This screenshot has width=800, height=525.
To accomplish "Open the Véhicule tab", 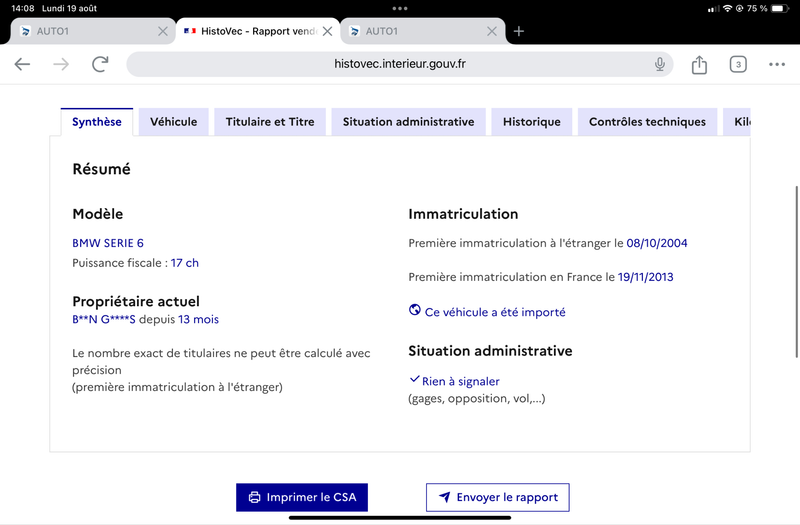I will pyautogui.click(x=173, y=122).
